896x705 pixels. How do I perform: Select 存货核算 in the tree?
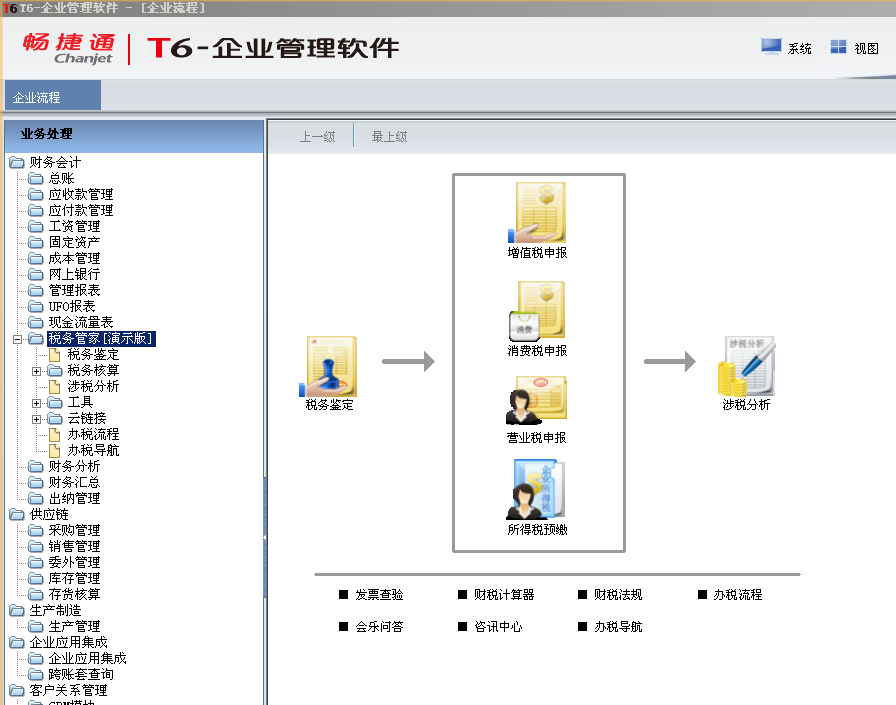74,595
